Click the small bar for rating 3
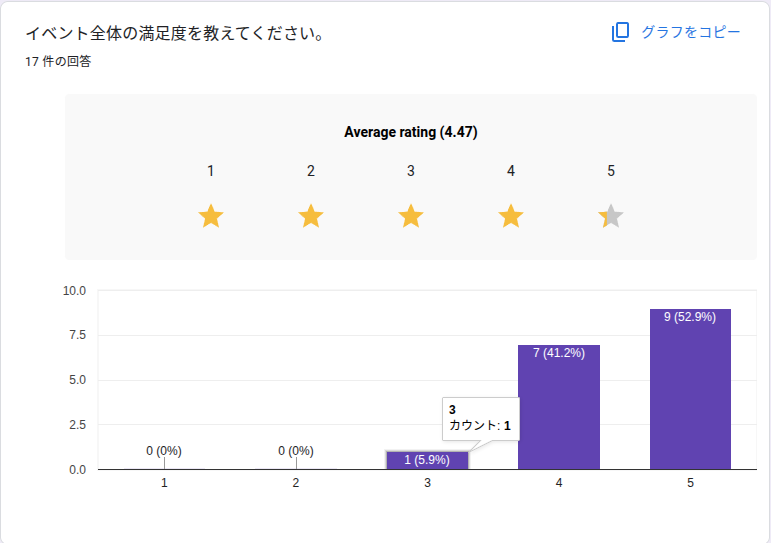 tap(427, 460)
